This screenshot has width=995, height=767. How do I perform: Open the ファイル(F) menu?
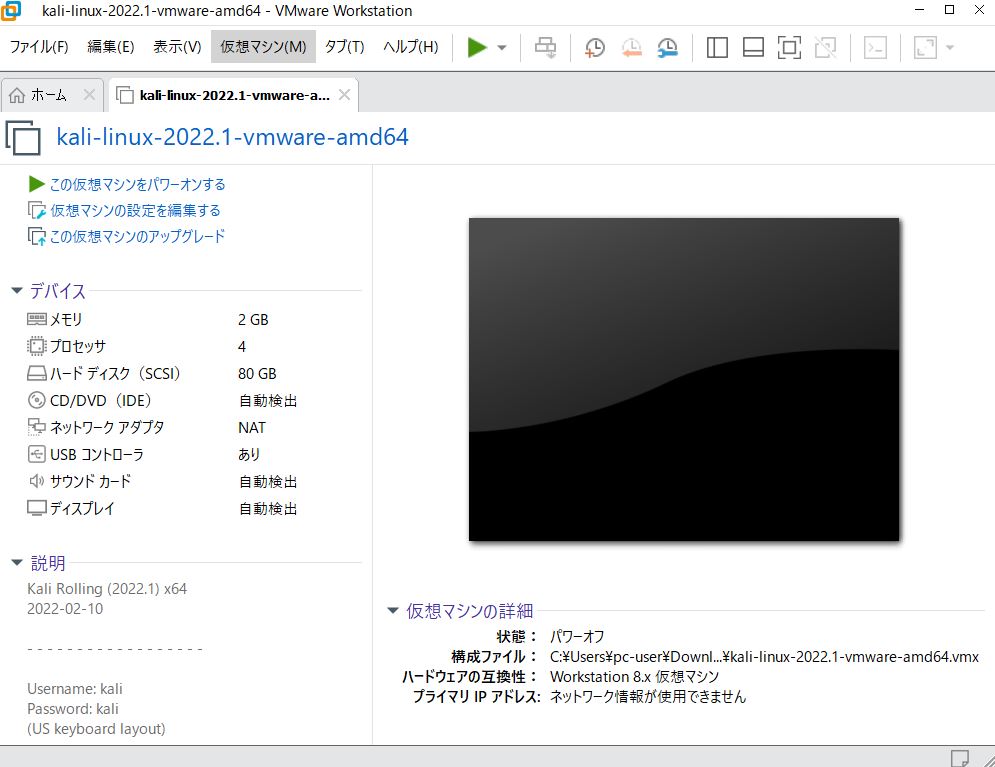coord(39,47)
